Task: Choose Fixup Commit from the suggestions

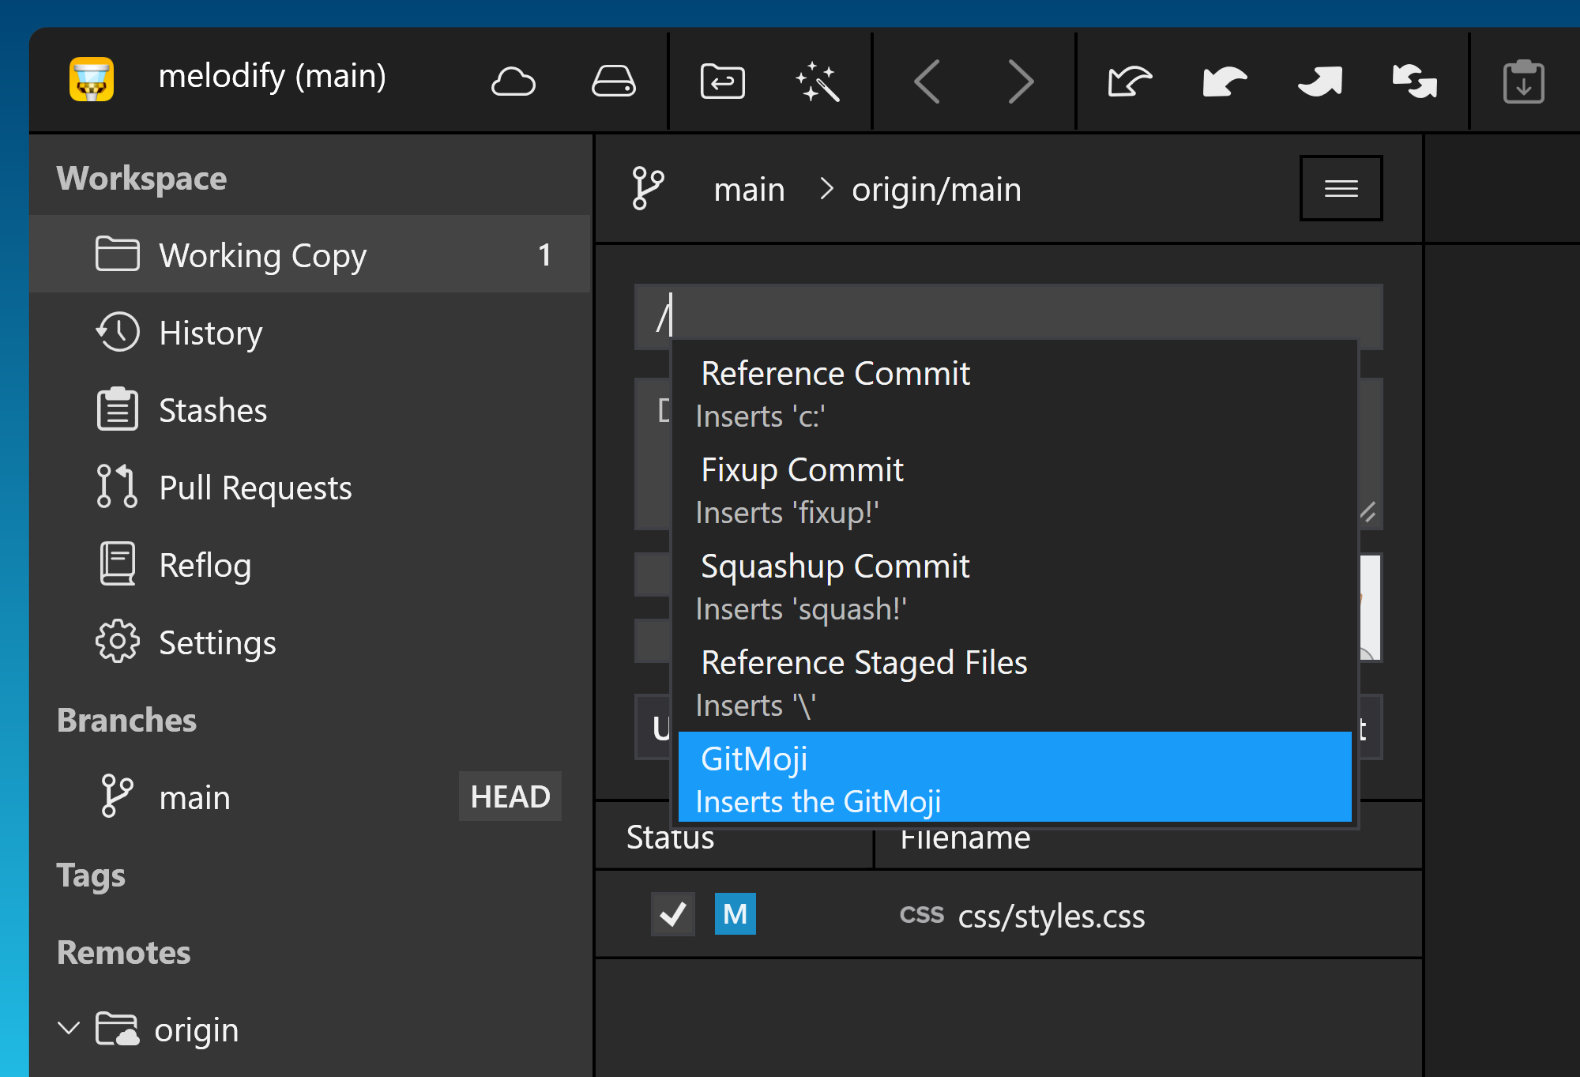Action: pyautogui.click(x=1014, y=490)
